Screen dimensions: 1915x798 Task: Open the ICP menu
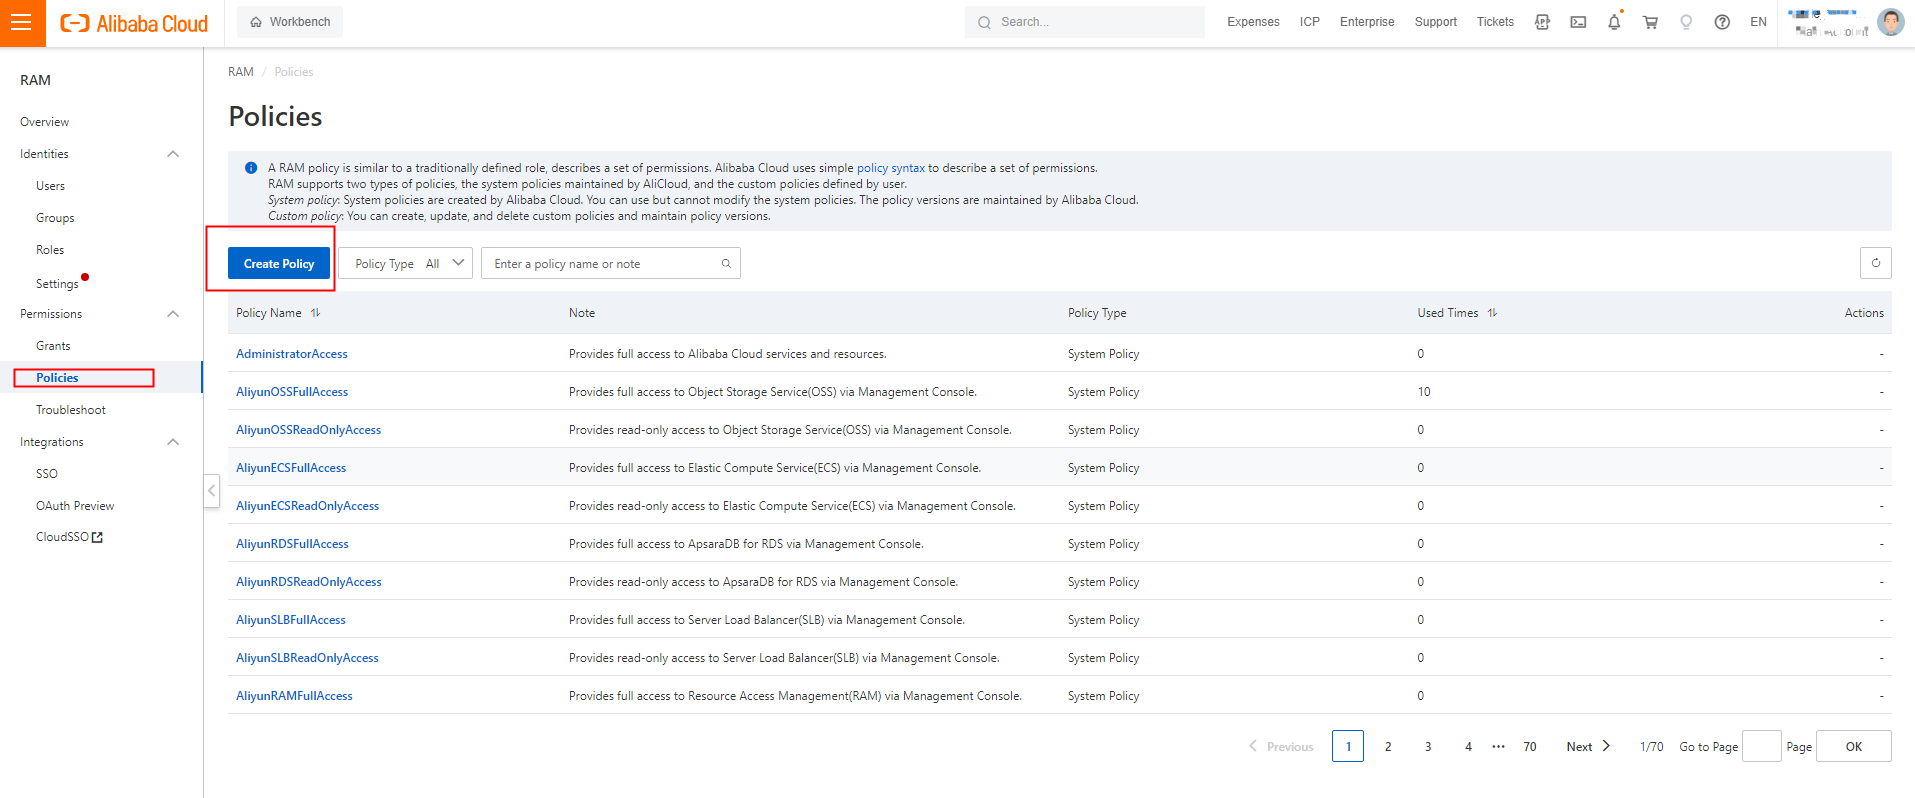tap(1310, 22)
